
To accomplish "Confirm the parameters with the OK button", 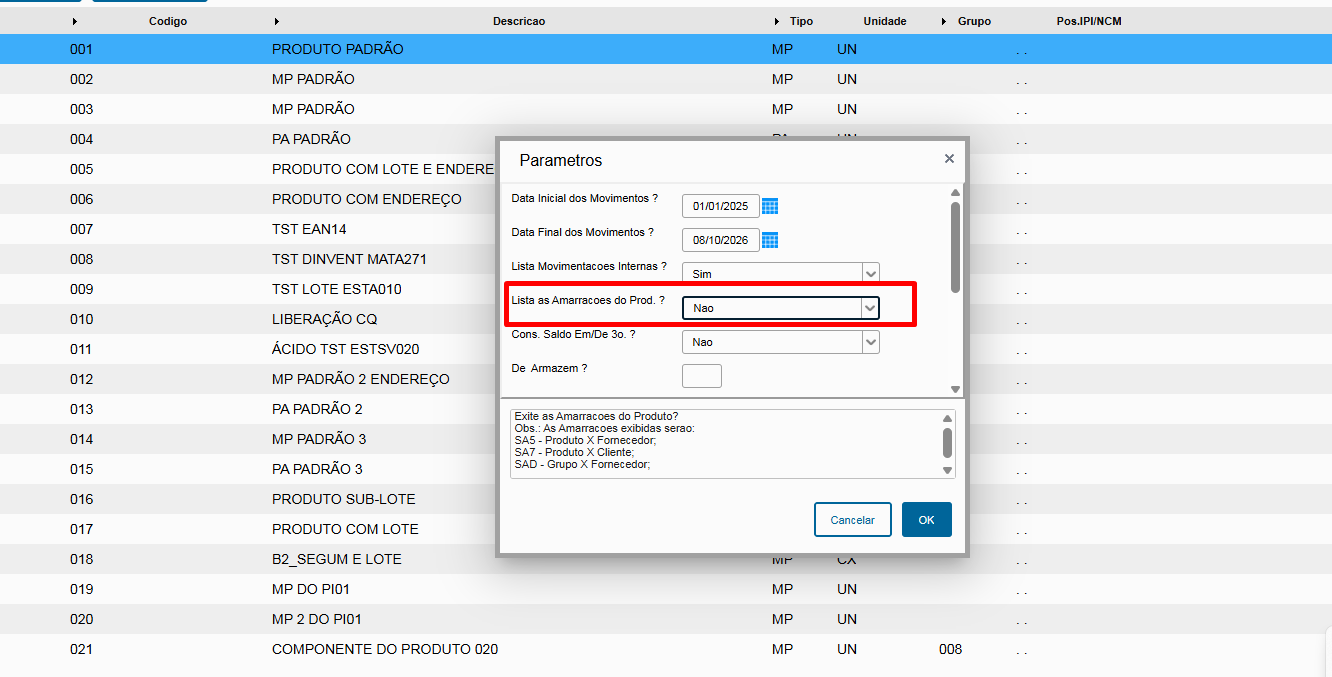I will tap(926, 520).
